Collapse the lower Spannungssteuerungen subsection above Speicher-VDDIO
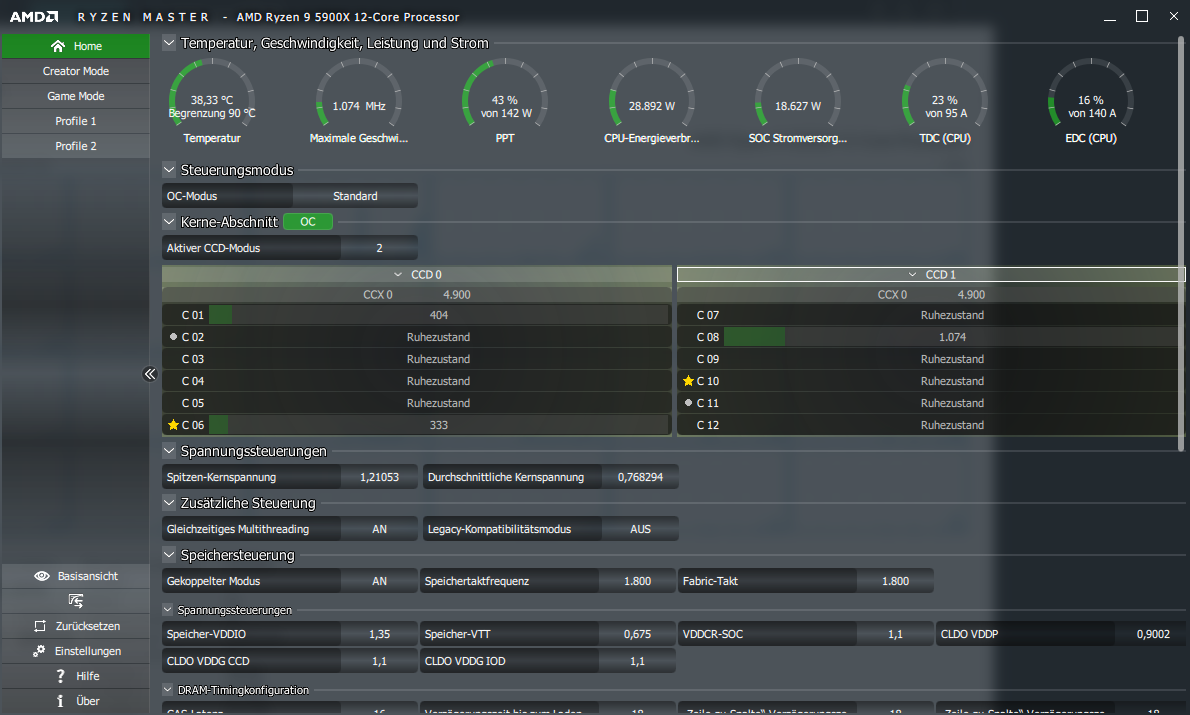 click(x=168, y=609)
